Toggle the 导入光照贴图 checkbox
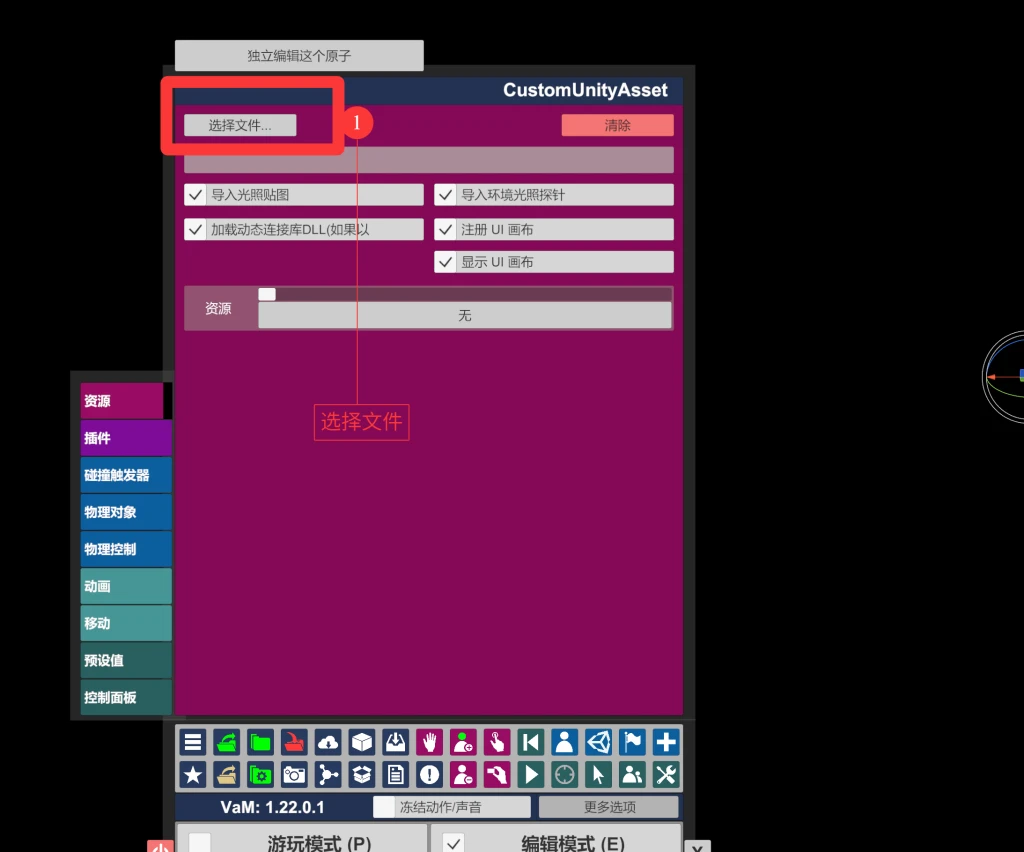This screenshot has height=852, width=1024. [x=196, y=195]
